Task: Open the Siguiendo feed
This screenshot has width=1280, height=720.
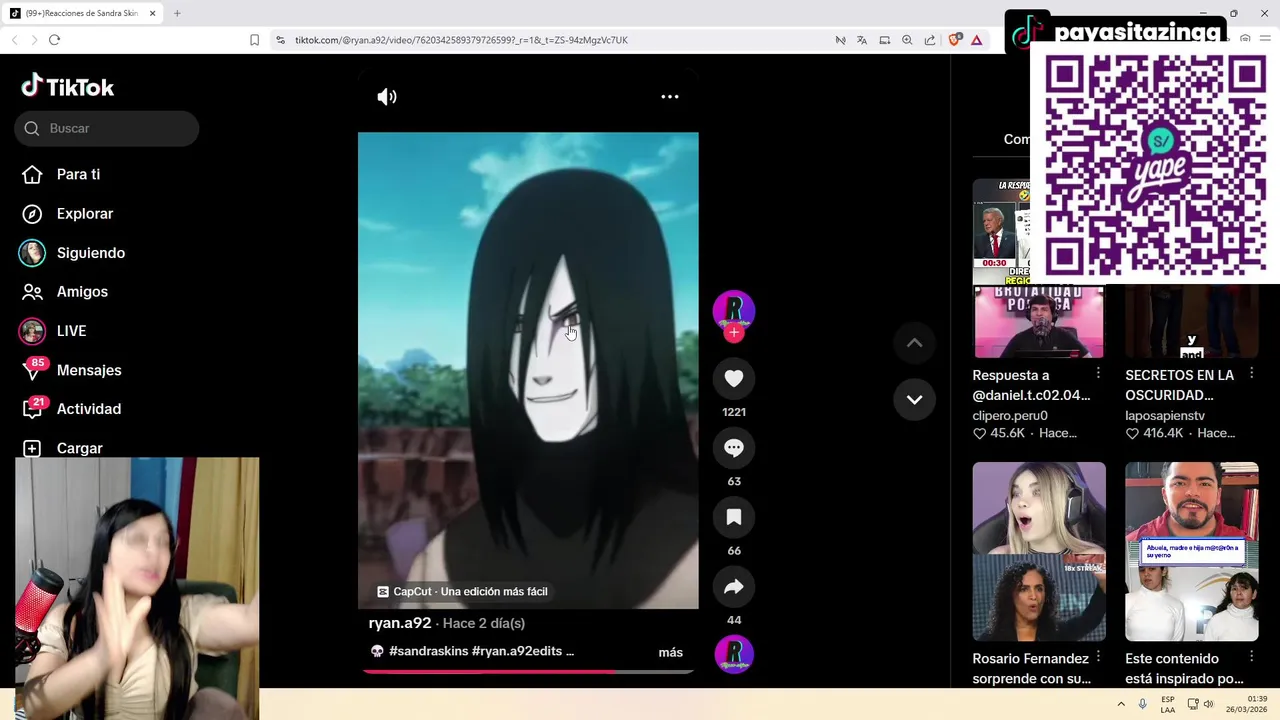Action: point(91,253)
